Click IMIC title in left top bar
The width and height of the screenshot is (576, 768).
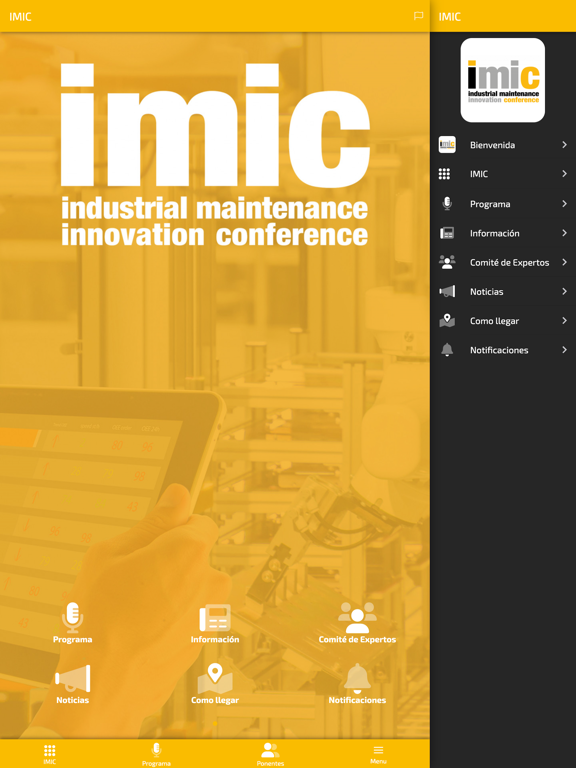pyautogui.click(x=20, y=17)
